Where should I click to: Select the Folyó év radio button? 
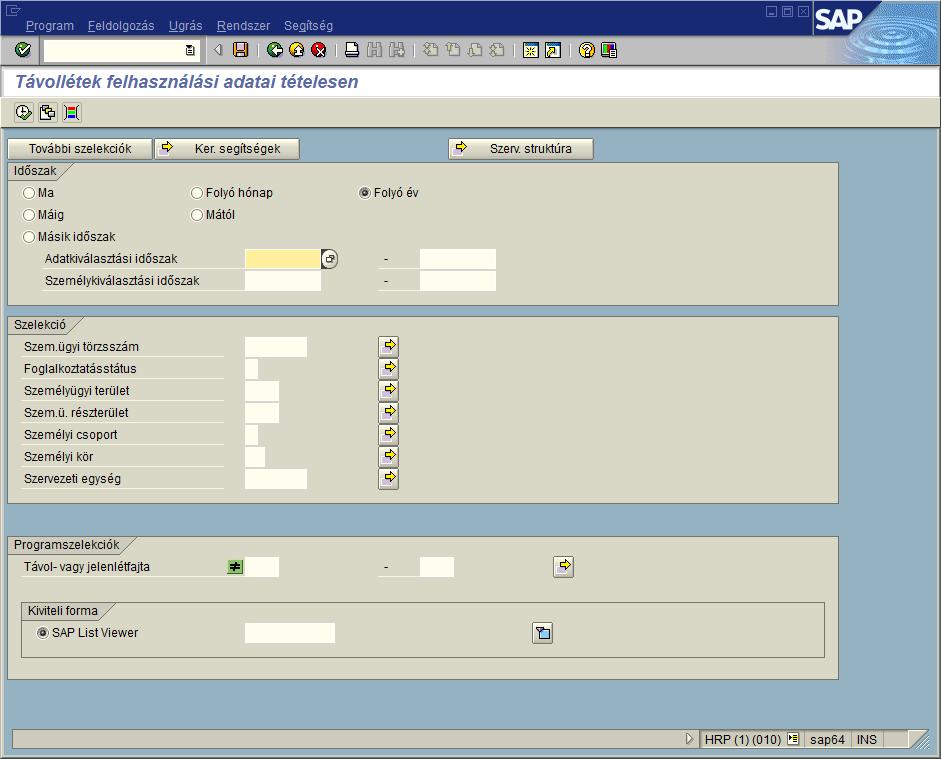coord(364,193)
